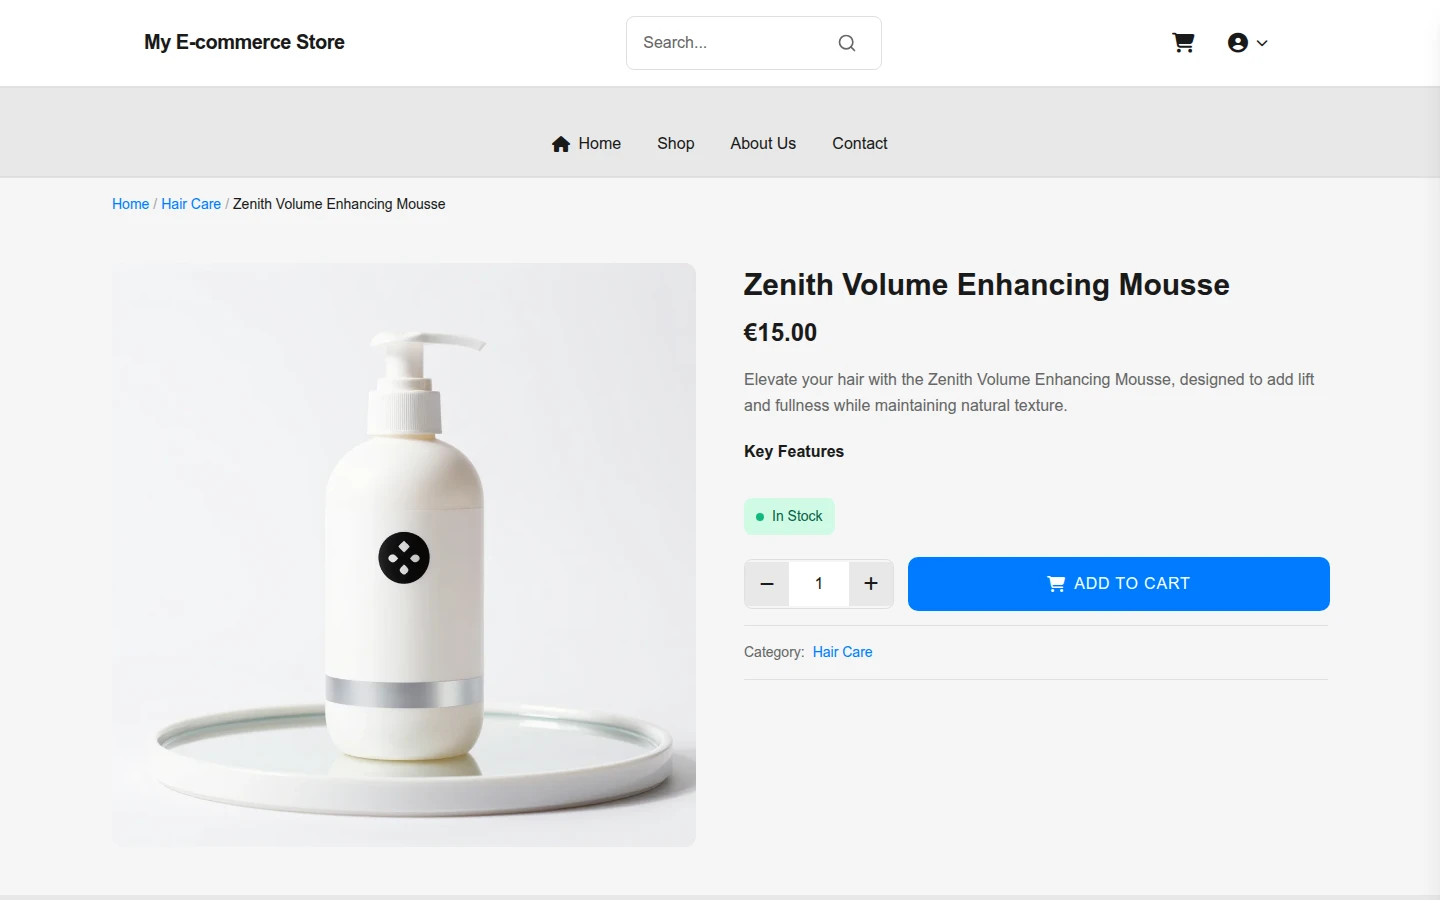Click the cart icon inside Add to Cart
1440x900 pixels.
(x=1056, y=584)
